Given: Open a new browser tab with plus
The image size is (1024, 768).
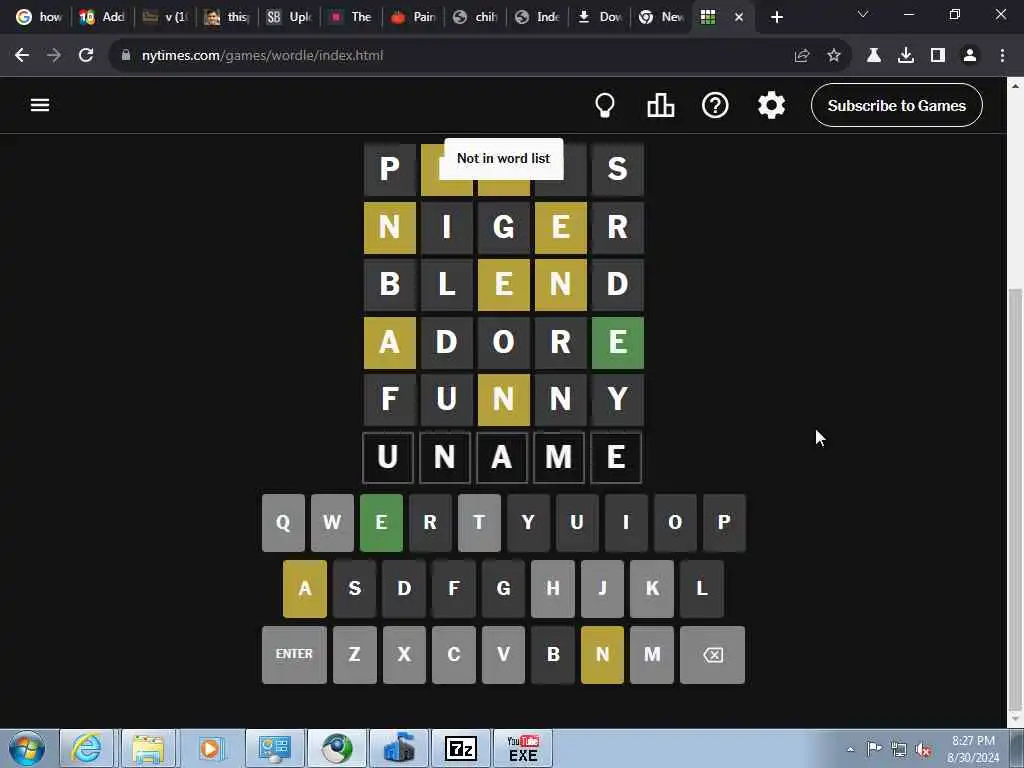Looking at the screenshot, I should pos(776,18).
